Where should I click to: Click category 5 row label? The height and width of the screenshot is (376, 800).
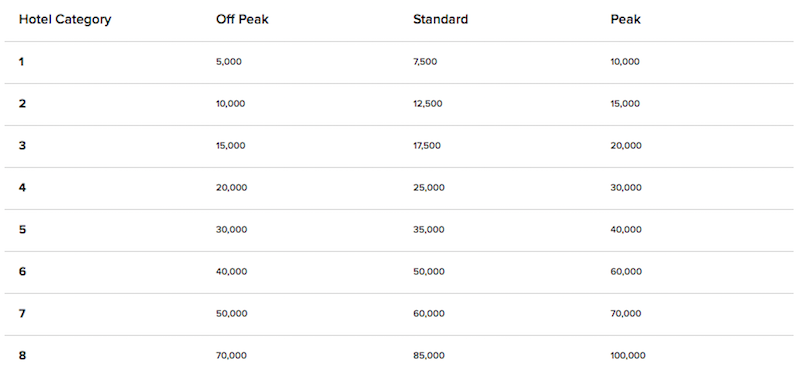(x=22, y=230)
